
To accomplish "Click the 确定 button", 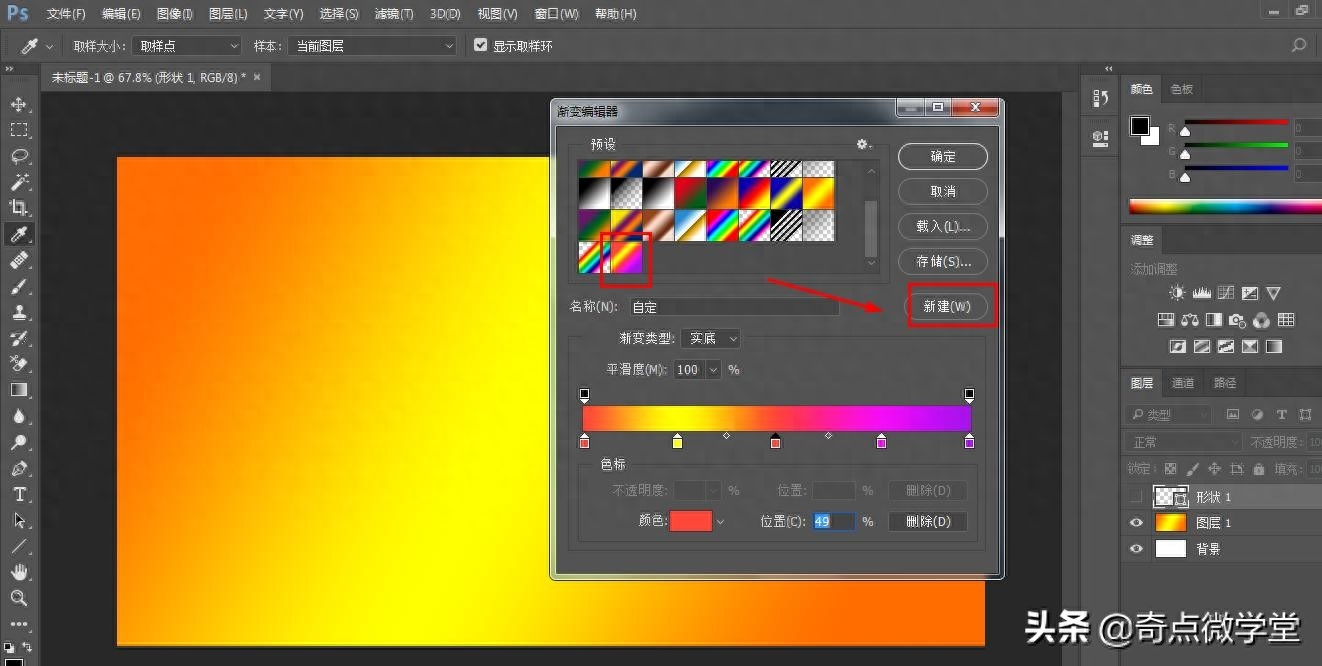I will click(x=942, y=156).
